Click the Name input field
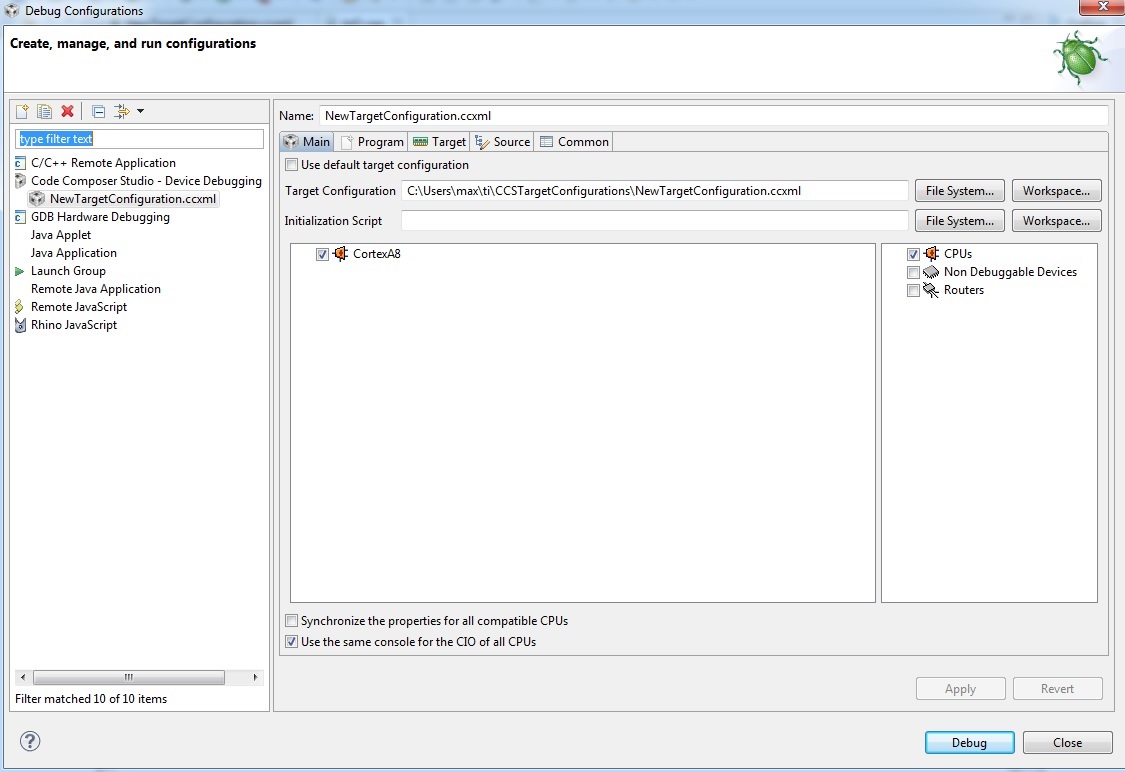This screenshot has height=772, width=1125. coord(714,116)
